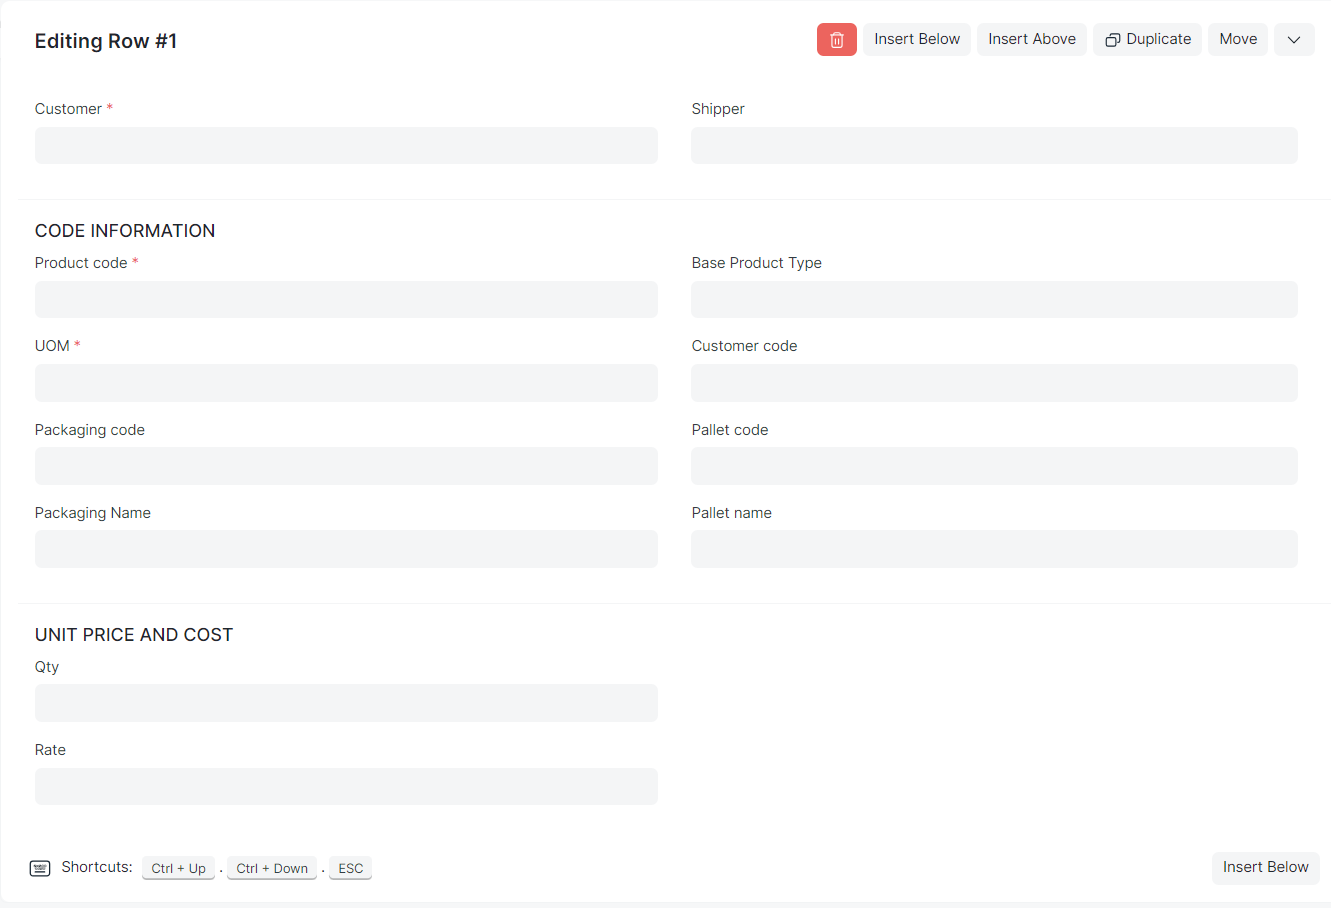Screen dimensions: 1331x908
Task: Select the Base Product Type field
Action: click(994, 300)
